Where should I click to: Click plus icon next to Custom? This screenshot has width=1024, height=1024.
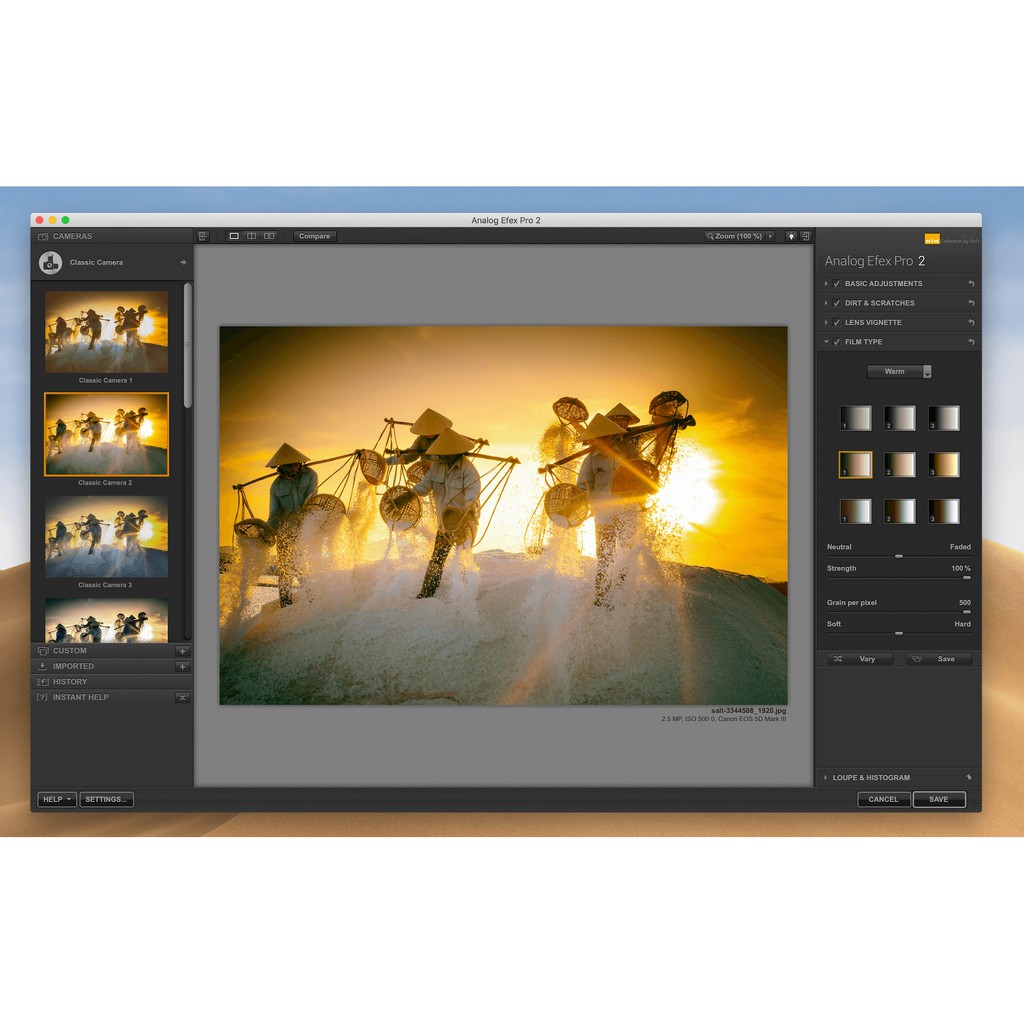click(182, 651)
